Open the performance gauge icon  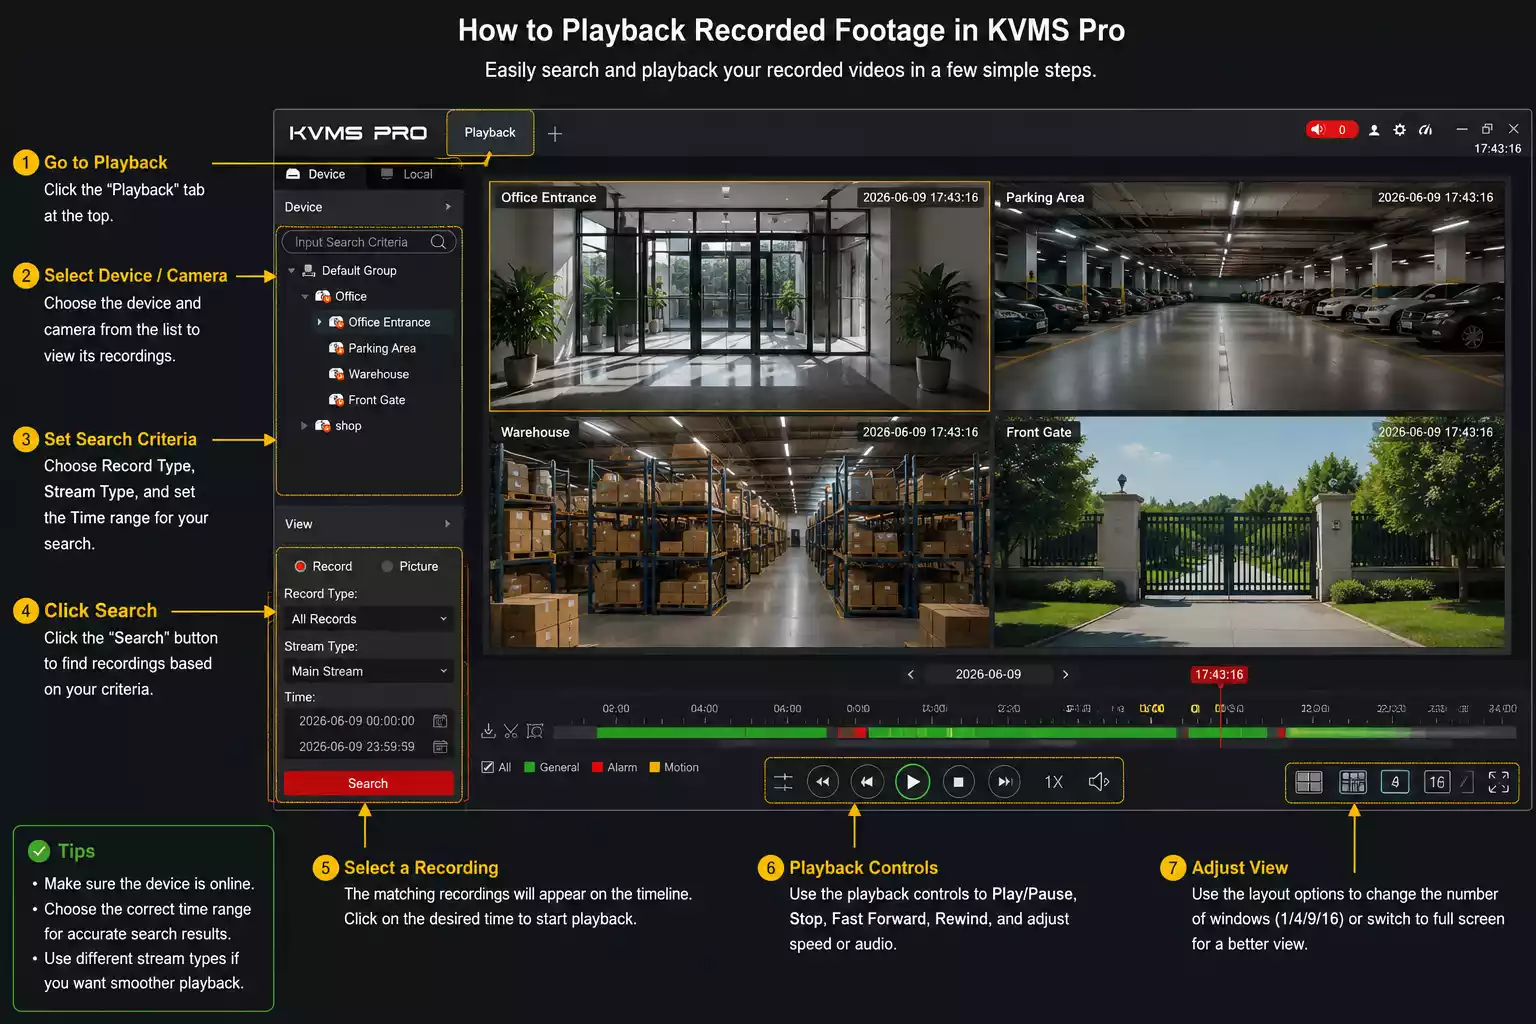(x=1425, y=130)
